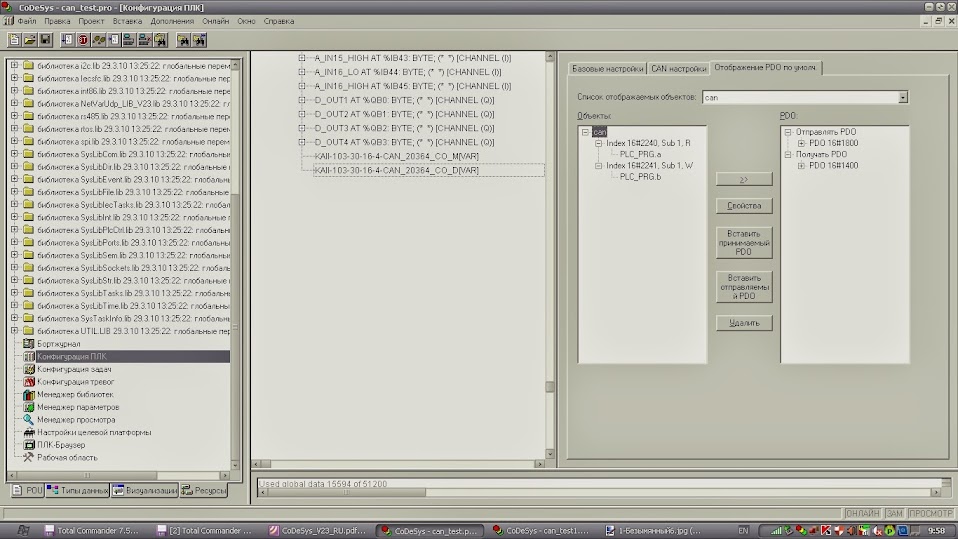
Task: Click the New file toolbar icon
Action: pos(14,40)
